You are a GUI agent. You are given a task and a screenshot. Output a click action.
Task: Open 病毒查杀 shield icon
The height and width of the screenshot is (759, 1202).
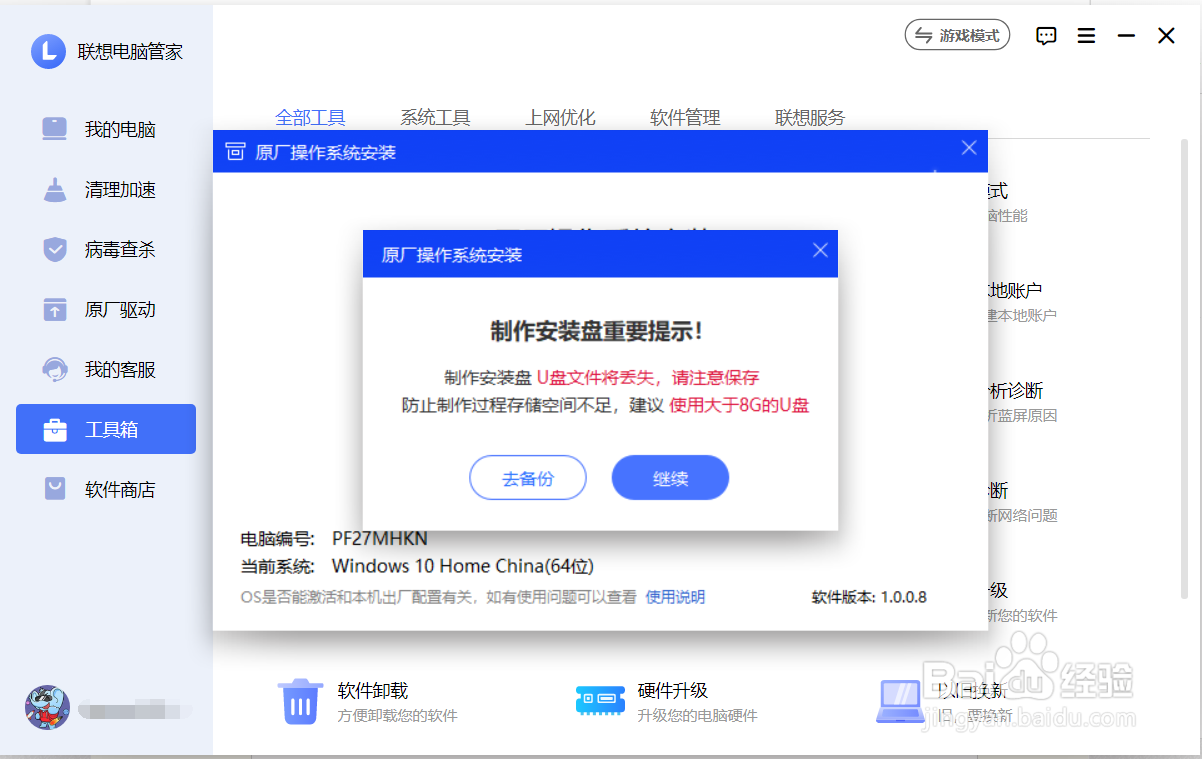55,250
